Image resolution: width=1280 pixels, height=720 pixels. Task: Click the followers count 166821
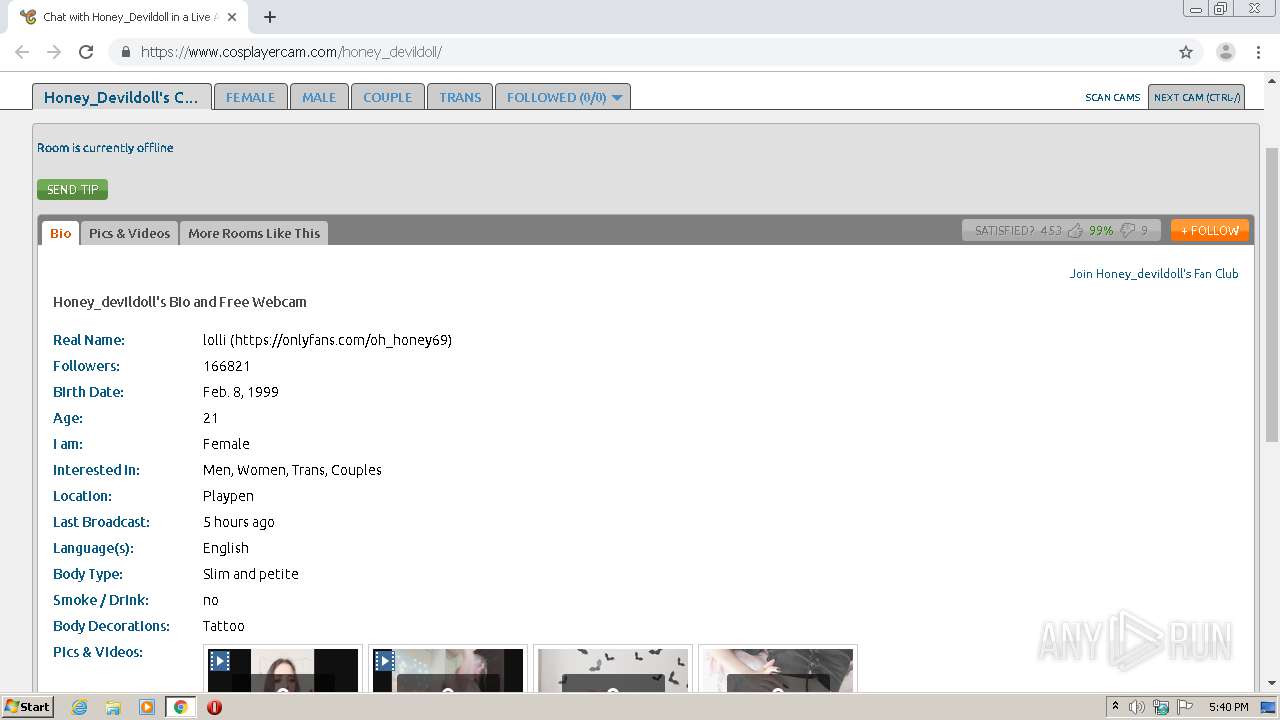(226, 366)
